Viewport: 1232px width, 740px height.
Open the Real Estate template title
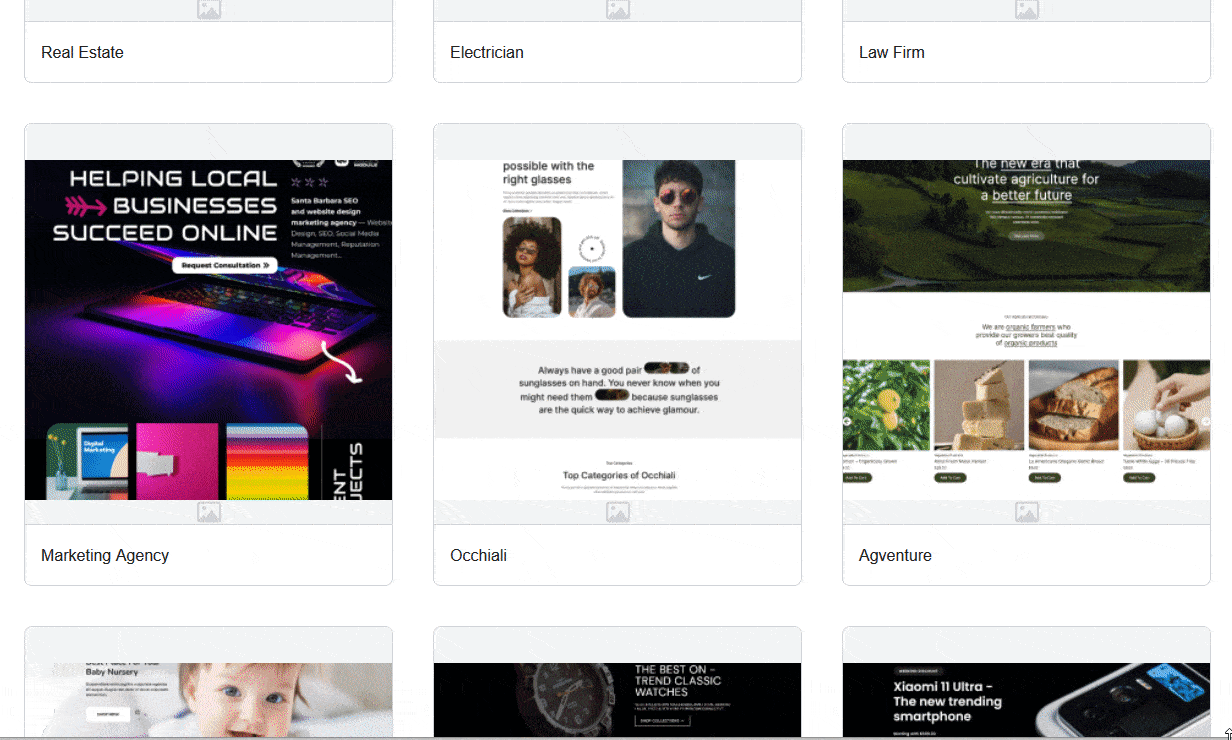[82, 52]
